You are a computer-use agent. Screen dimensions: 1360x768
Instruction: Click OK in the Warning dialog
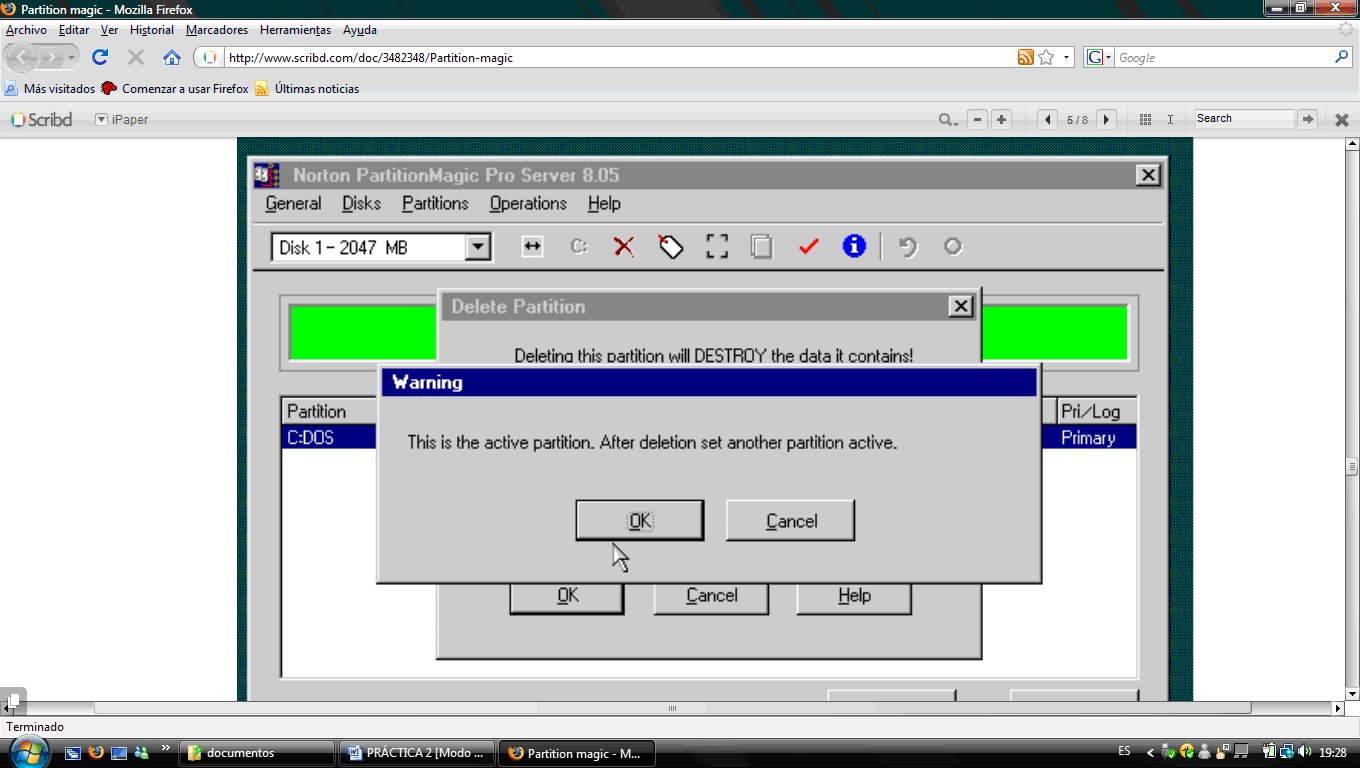coord(639,521)
